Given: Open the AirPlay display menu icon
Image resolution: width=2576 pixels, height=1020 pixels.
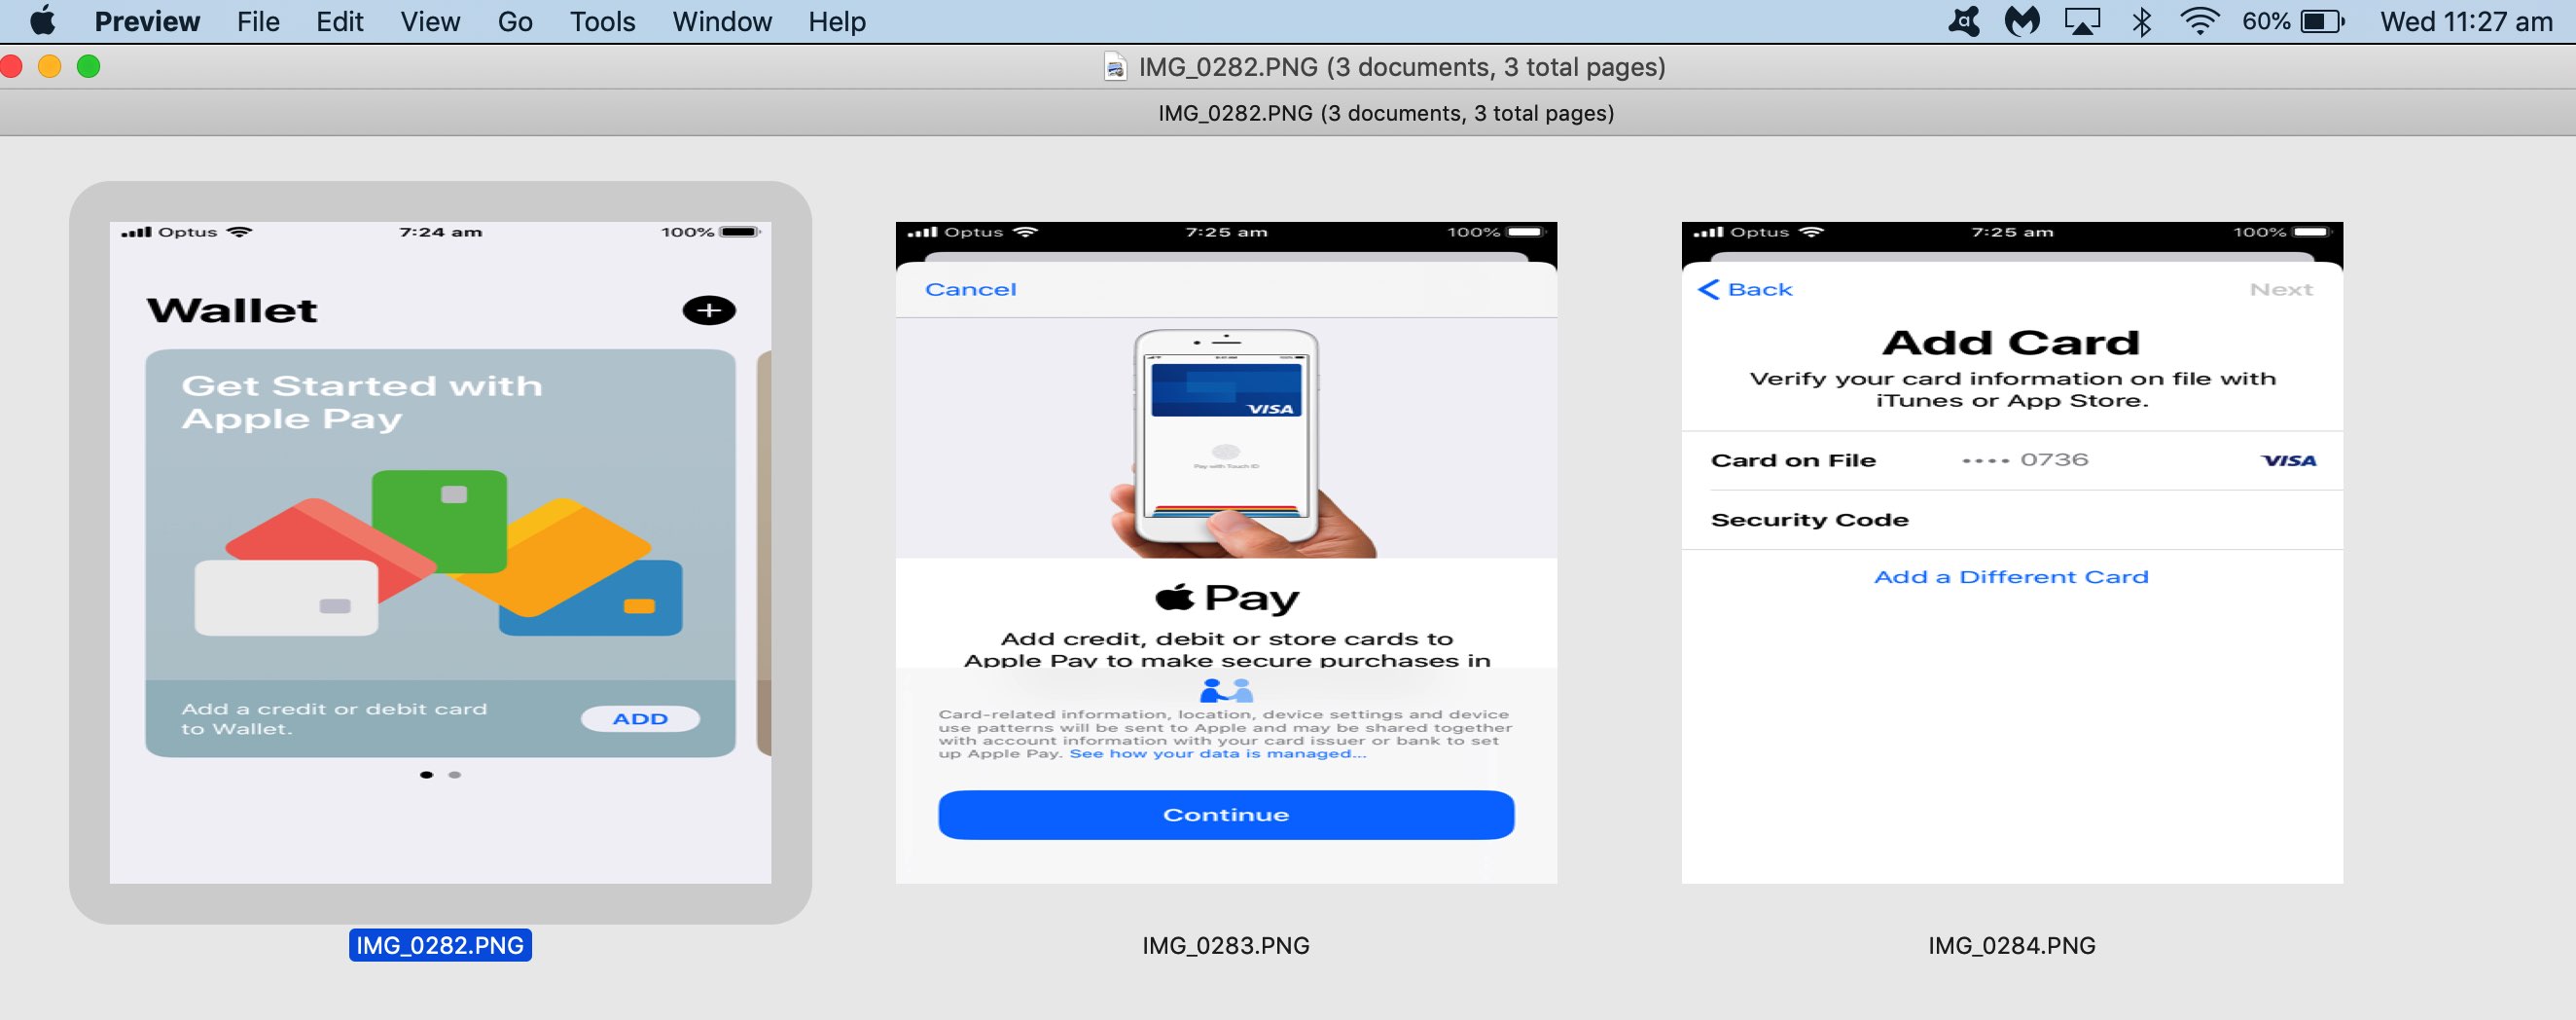Looking at the screenshot, I should [x=2082, y=21].
